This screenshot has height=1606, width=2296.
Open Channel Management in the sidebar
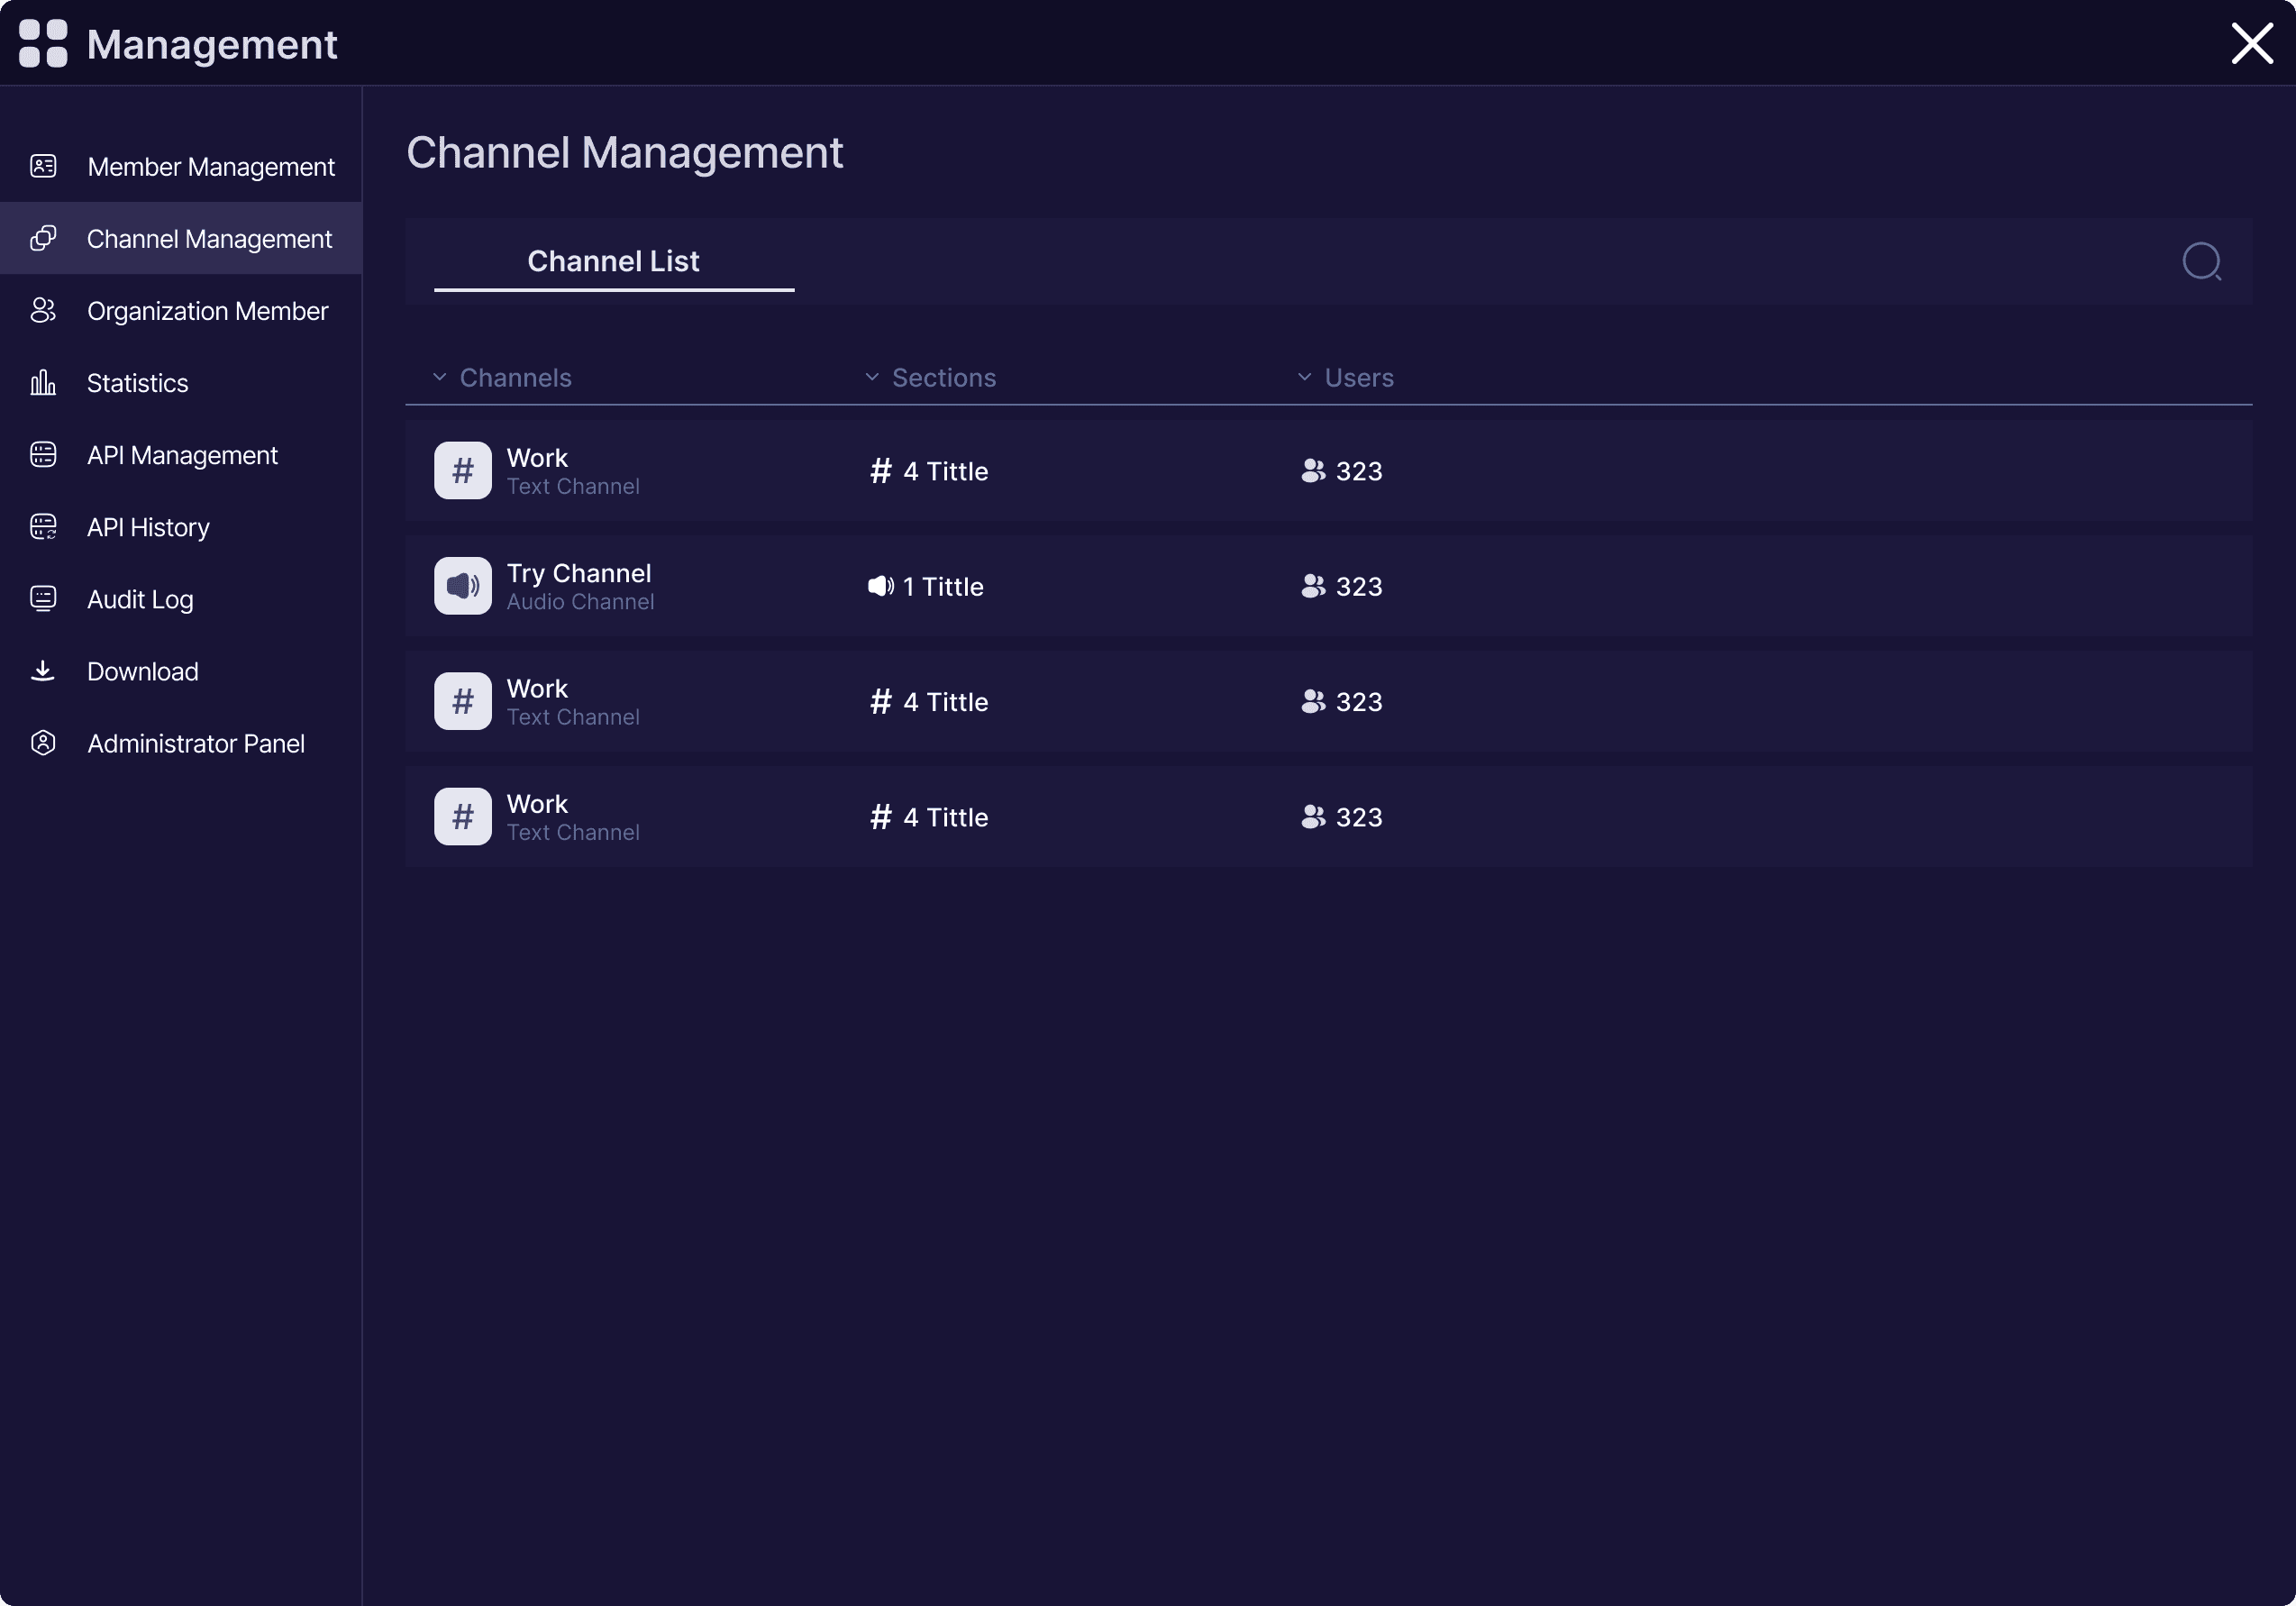pos(209,239)
